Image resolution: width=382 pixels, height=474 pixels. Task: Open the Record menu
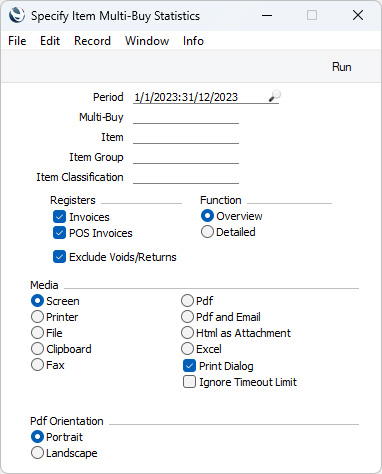[92, 41]
